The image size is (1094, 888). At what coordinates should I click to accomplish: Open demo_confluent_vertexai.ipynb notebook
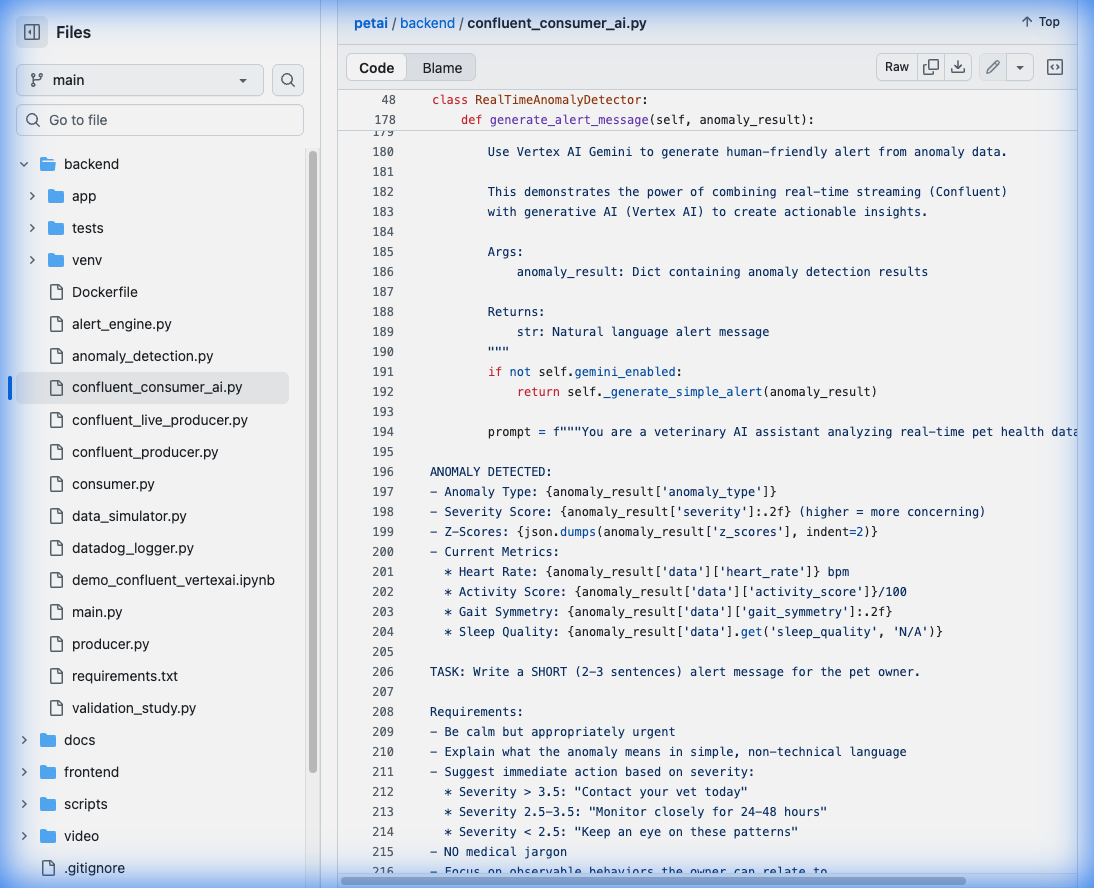(173, 580)
